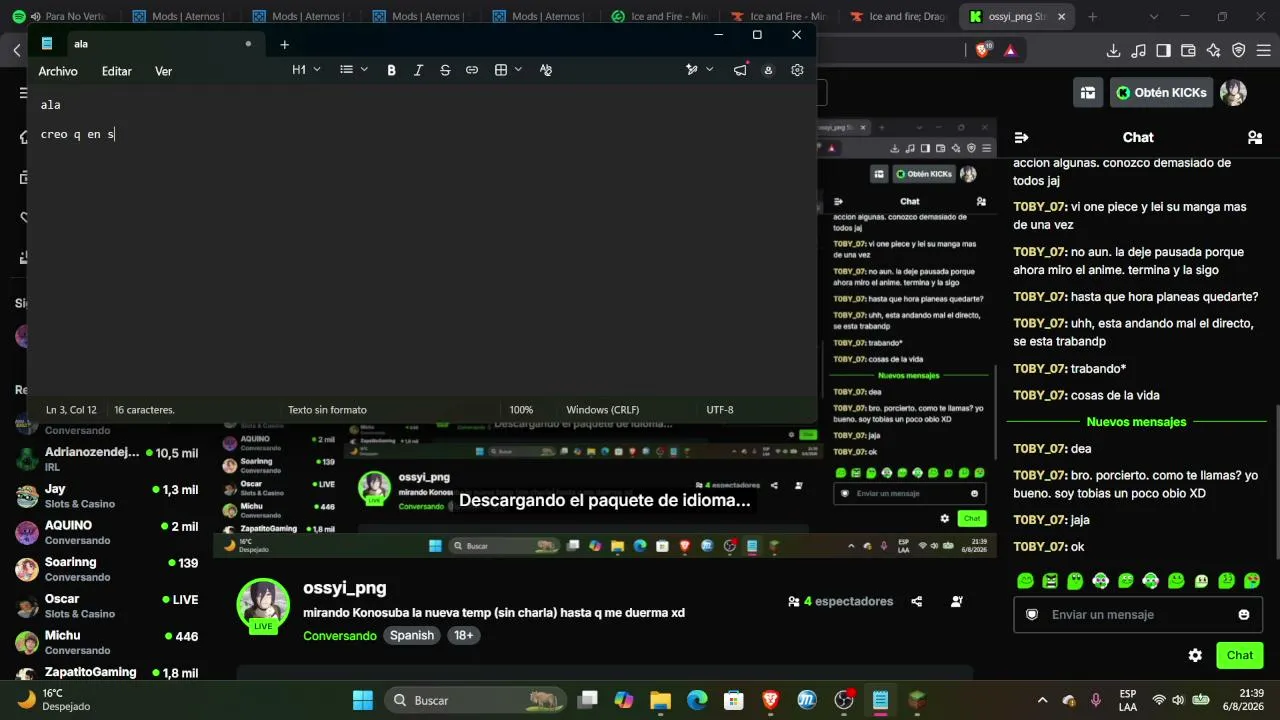
Task: Jump to 'Nuevos mensajes' in chat
Action: 1136,422
